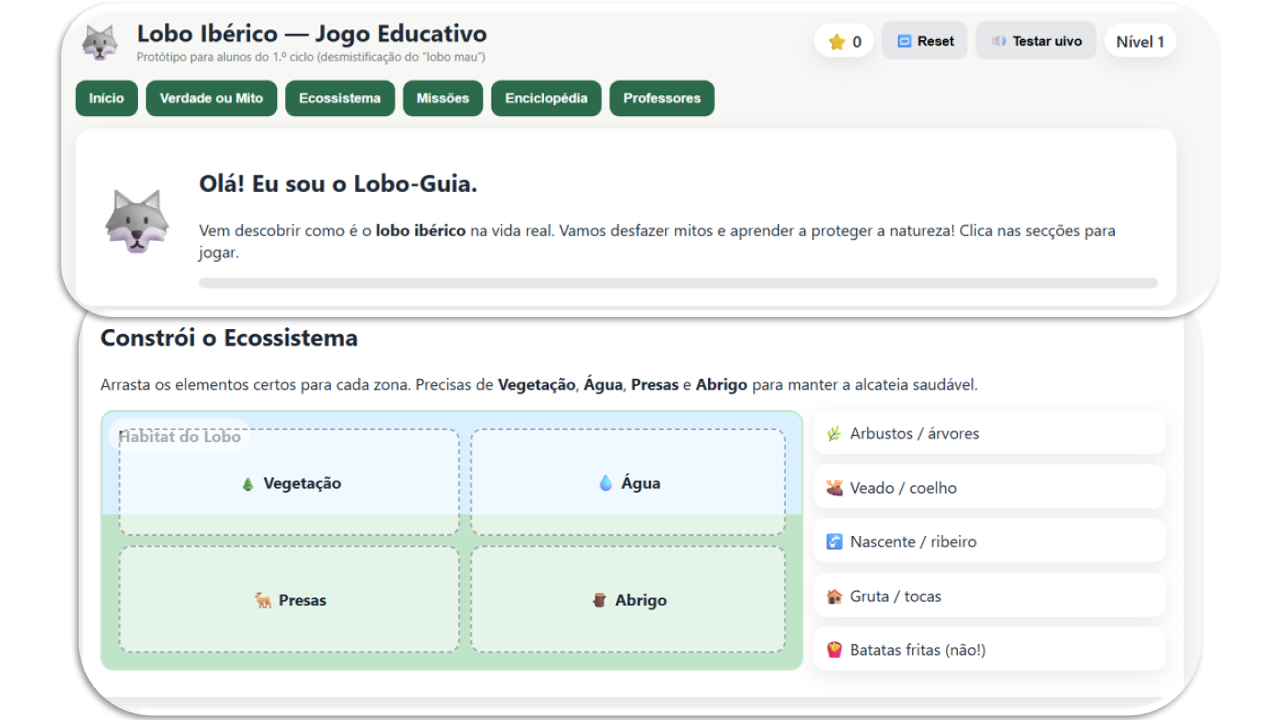Select the Água drop zone
This screenshot has height=720, width=1280.
tap(628, 483)
